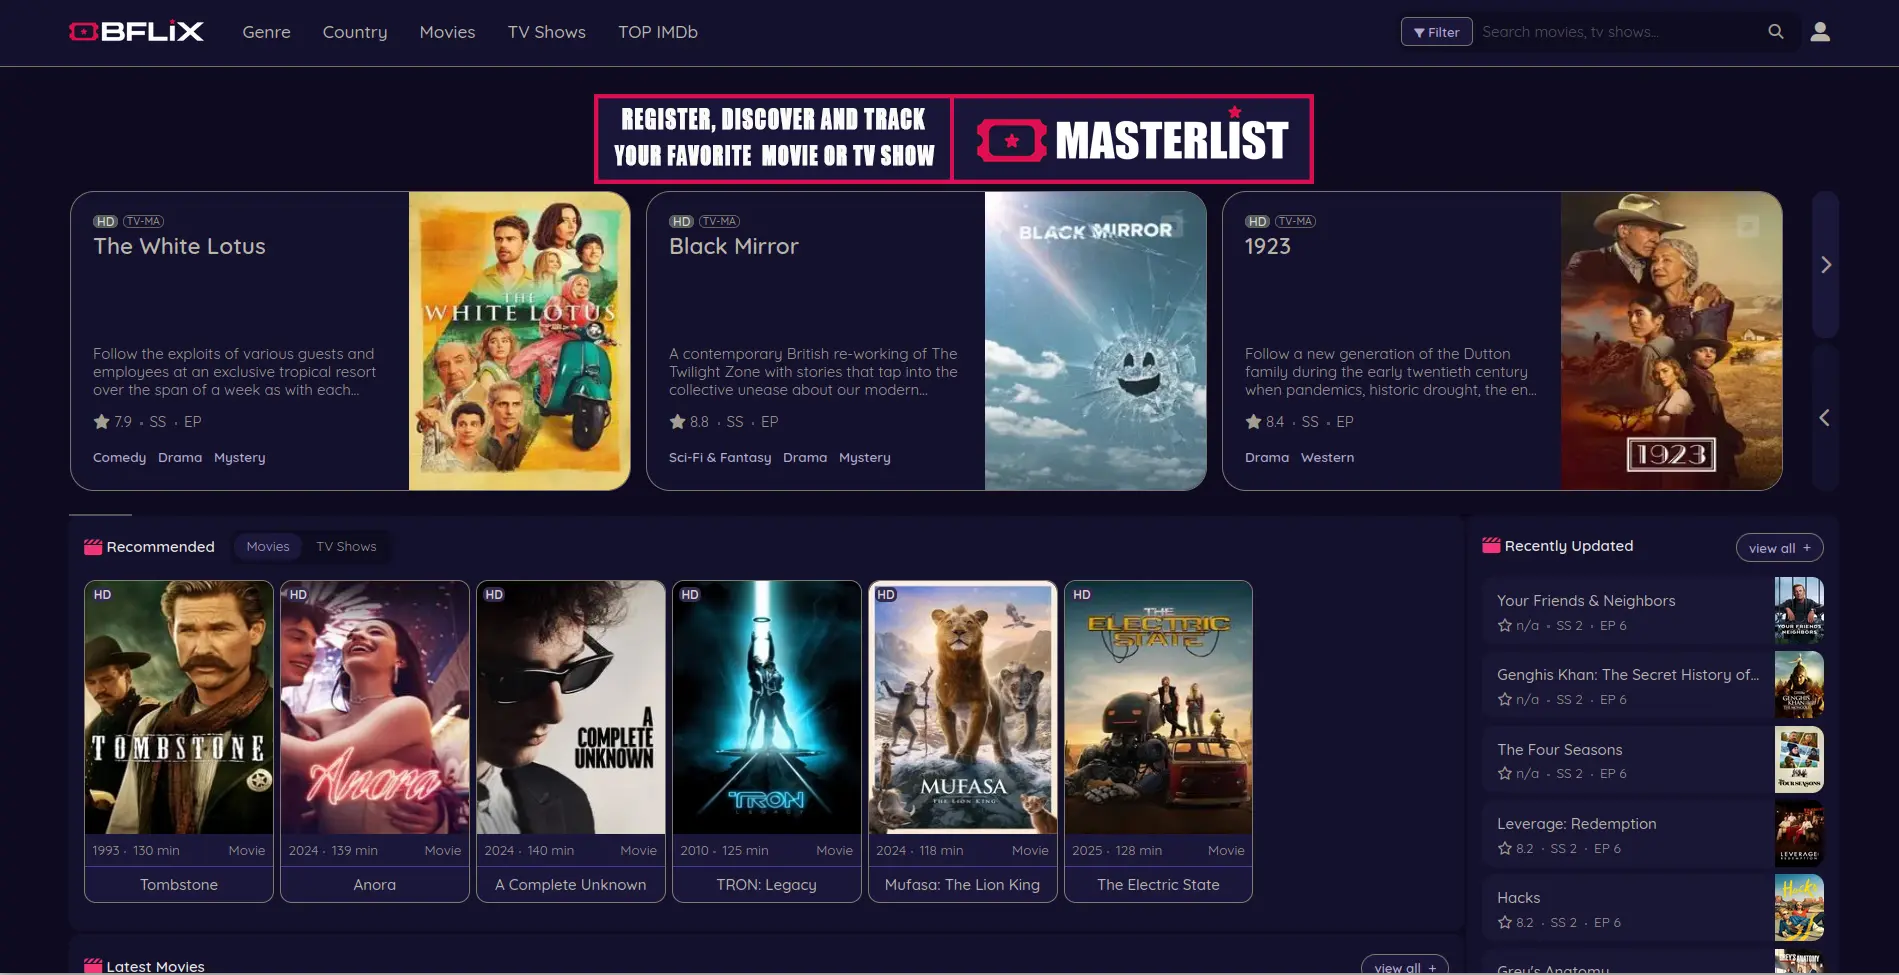Viewport: 1899px width, 975px height.
Task: Click view all in Recently Updated
Action: coord(1779,548)
